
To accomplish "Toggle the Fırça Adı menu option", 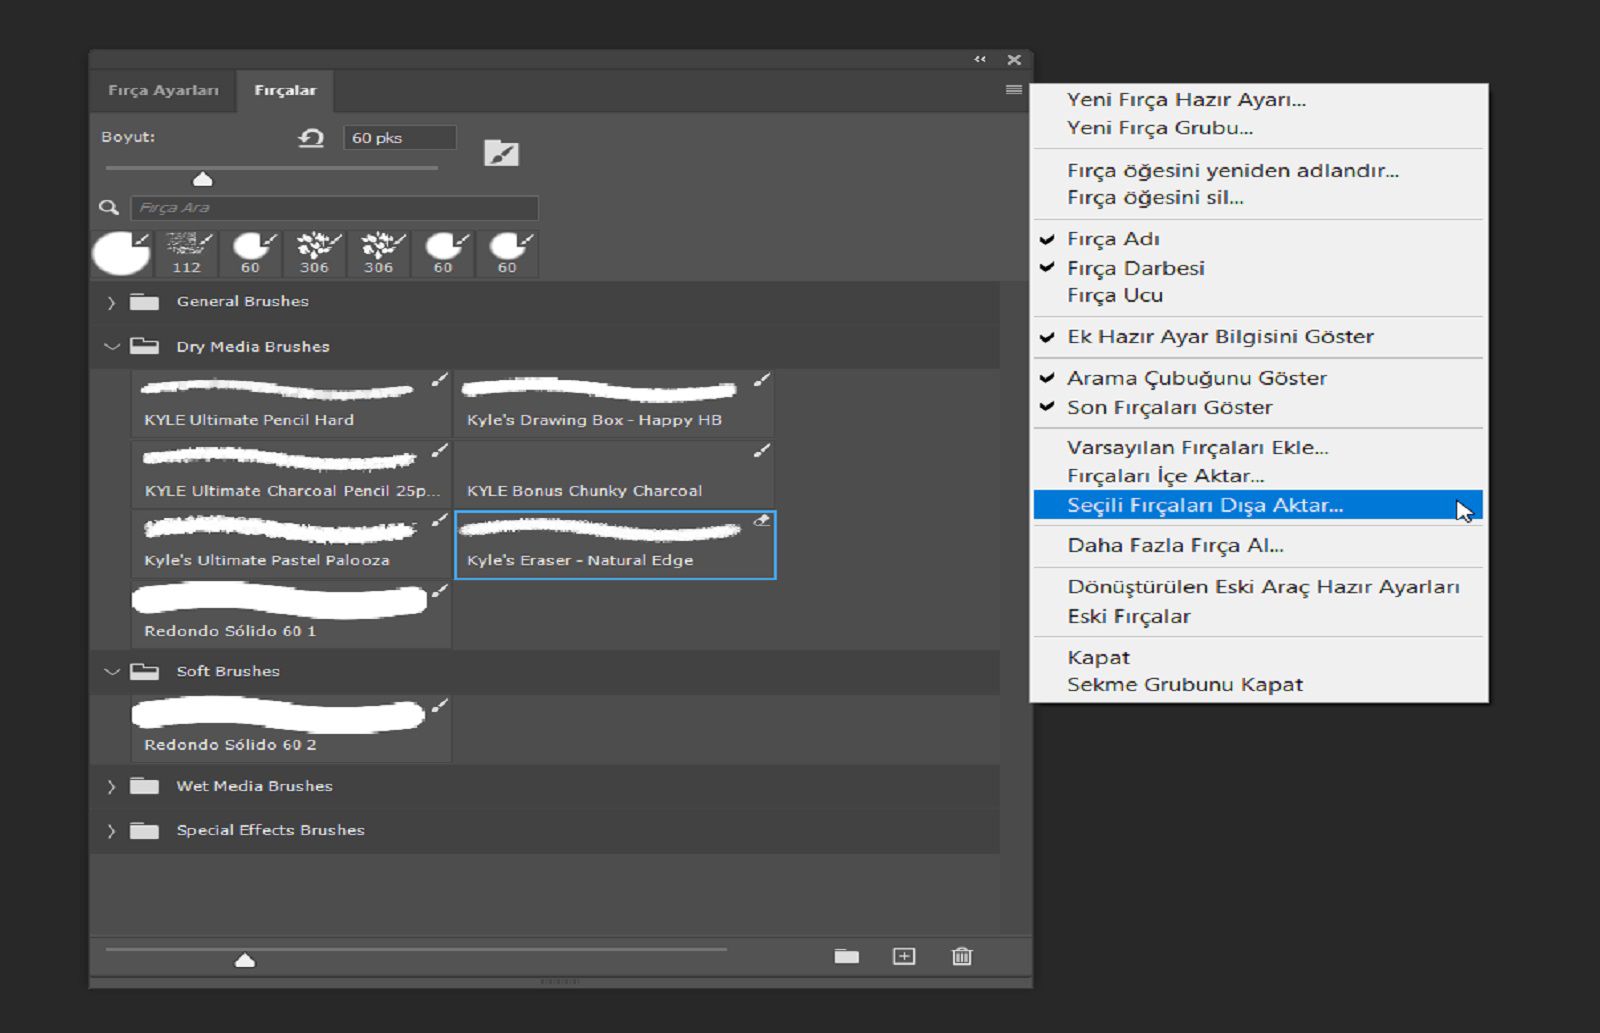I will point(1258,239).
